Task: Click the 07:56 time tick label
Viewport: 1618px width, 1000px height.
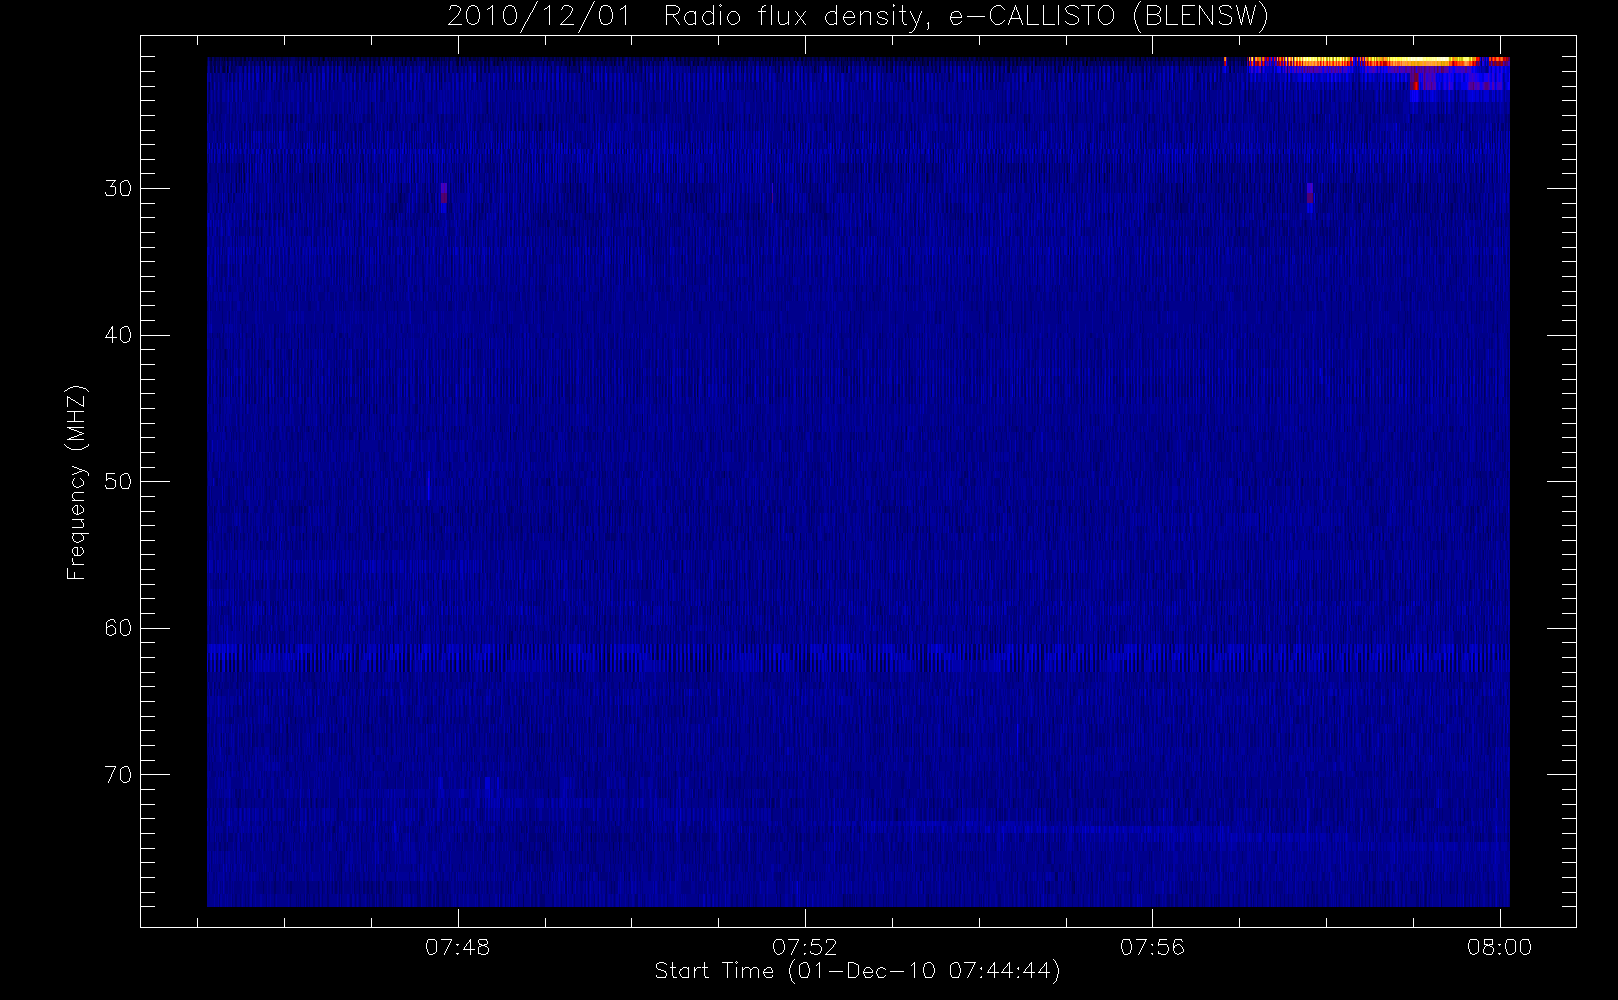Action: click(x=1152, y=947)
